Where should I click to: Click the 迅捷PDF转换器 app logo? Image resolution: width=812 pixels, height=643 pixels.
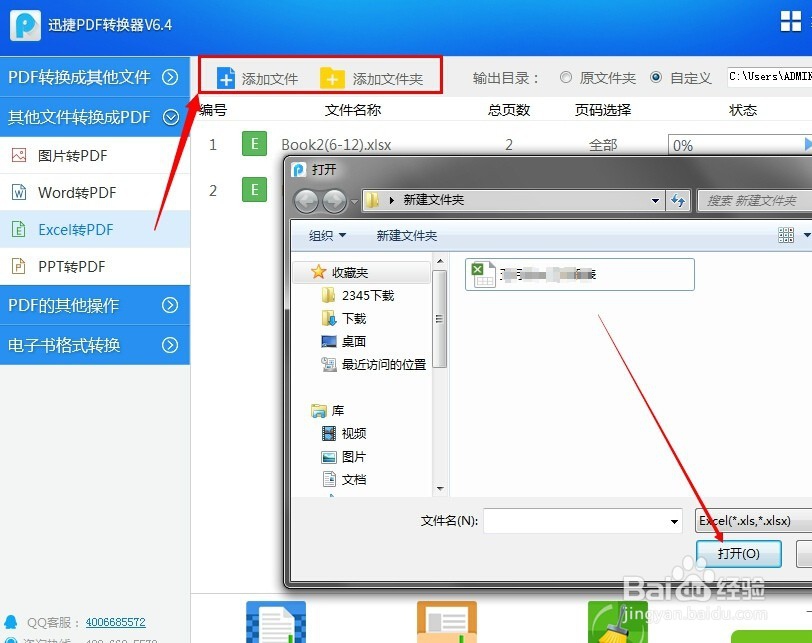(x=25, y=25)
